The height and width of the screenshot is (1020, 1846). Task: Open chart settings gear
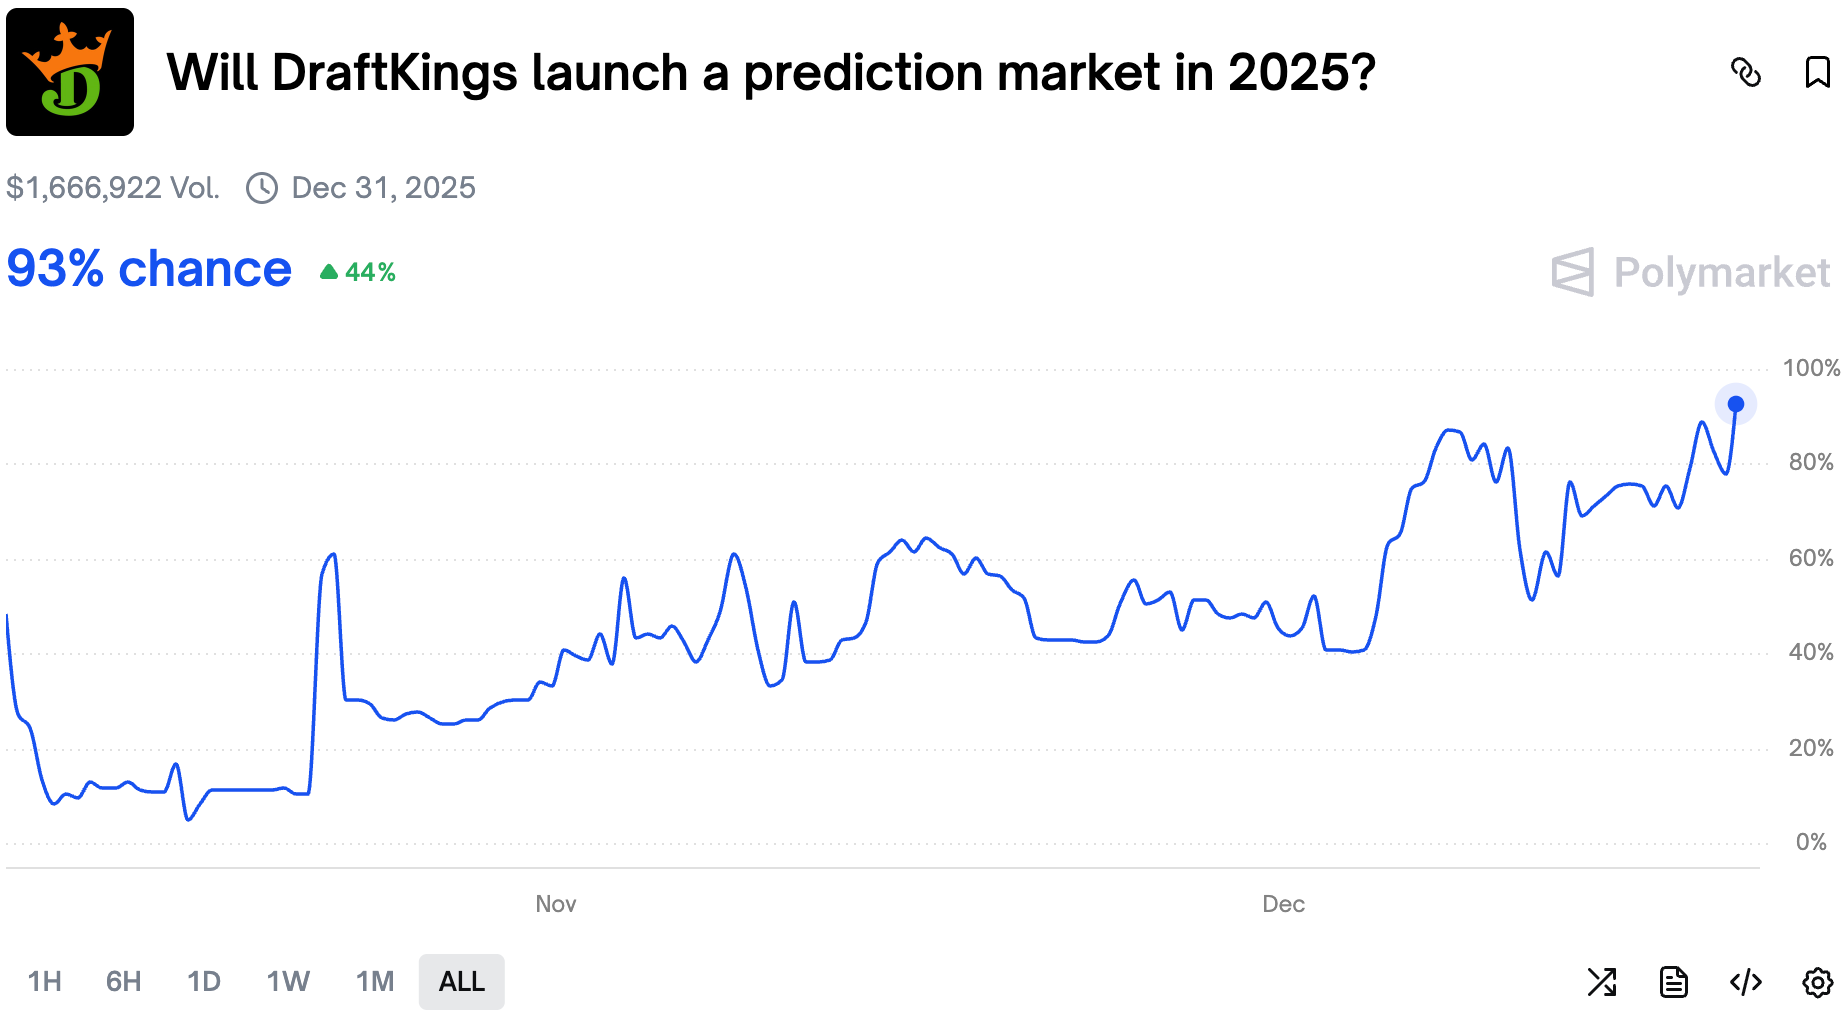click(1817, 982)
